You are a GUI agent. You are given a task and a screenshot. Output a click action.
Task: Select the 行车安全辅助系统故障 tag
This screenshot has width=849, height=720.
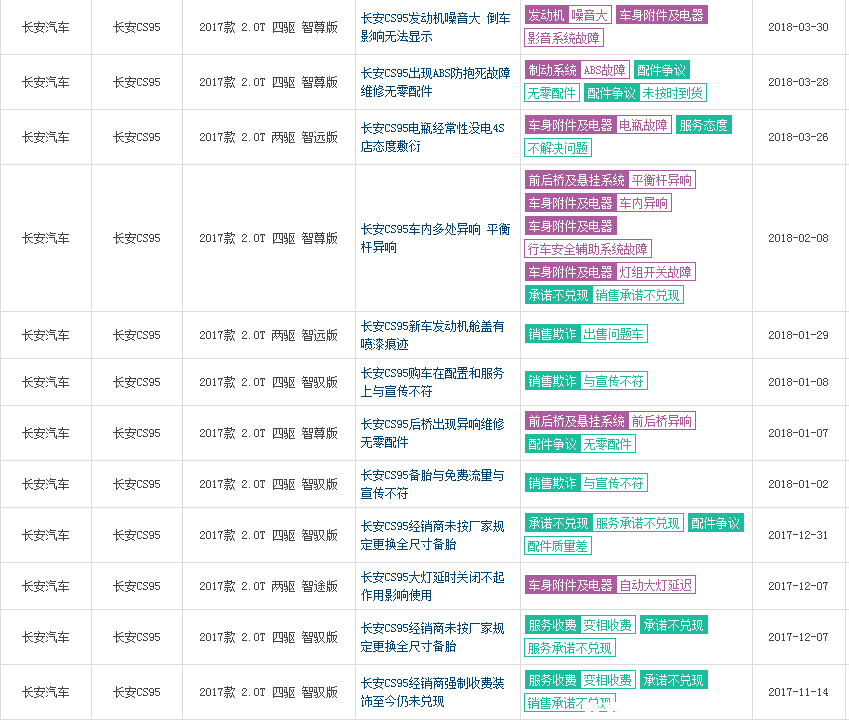[x=588, y=249]
